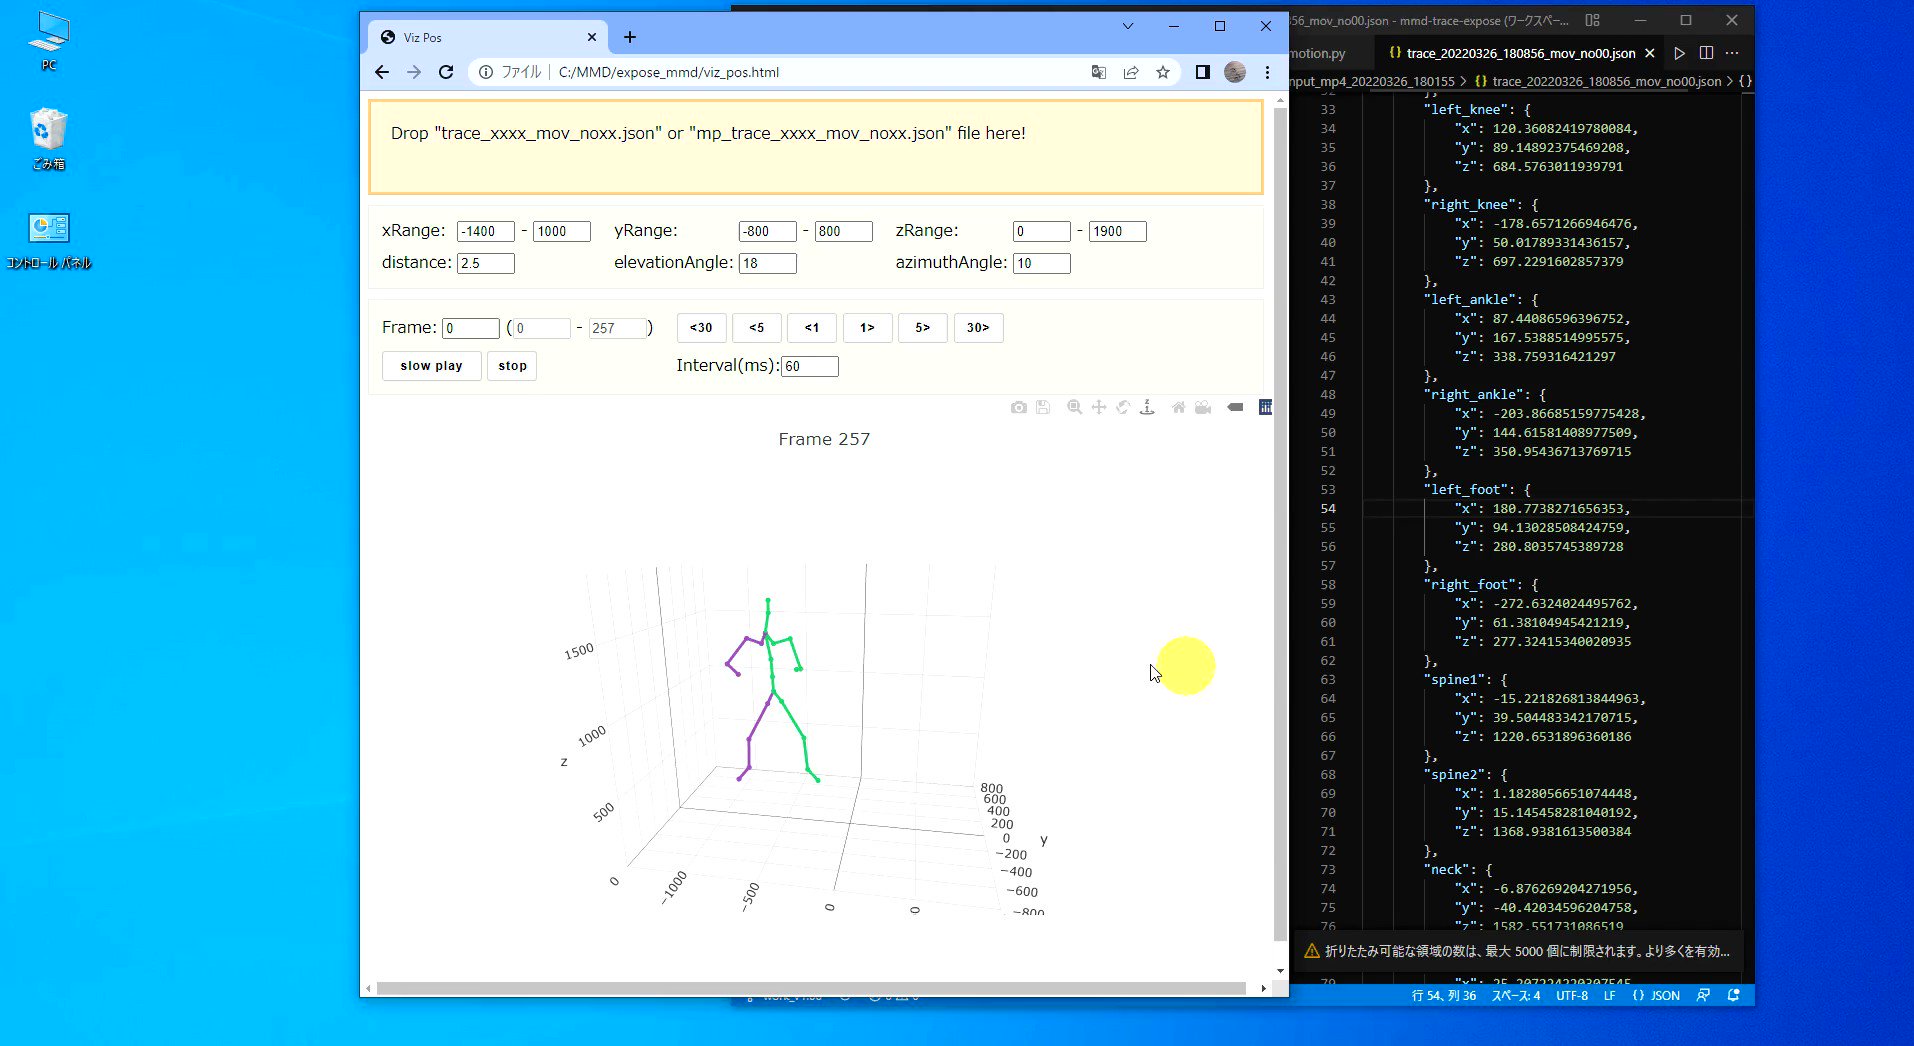1914x1046 pixels.
Task: Click browser vertical scrollbar thumb
Action: [1280, 524]
